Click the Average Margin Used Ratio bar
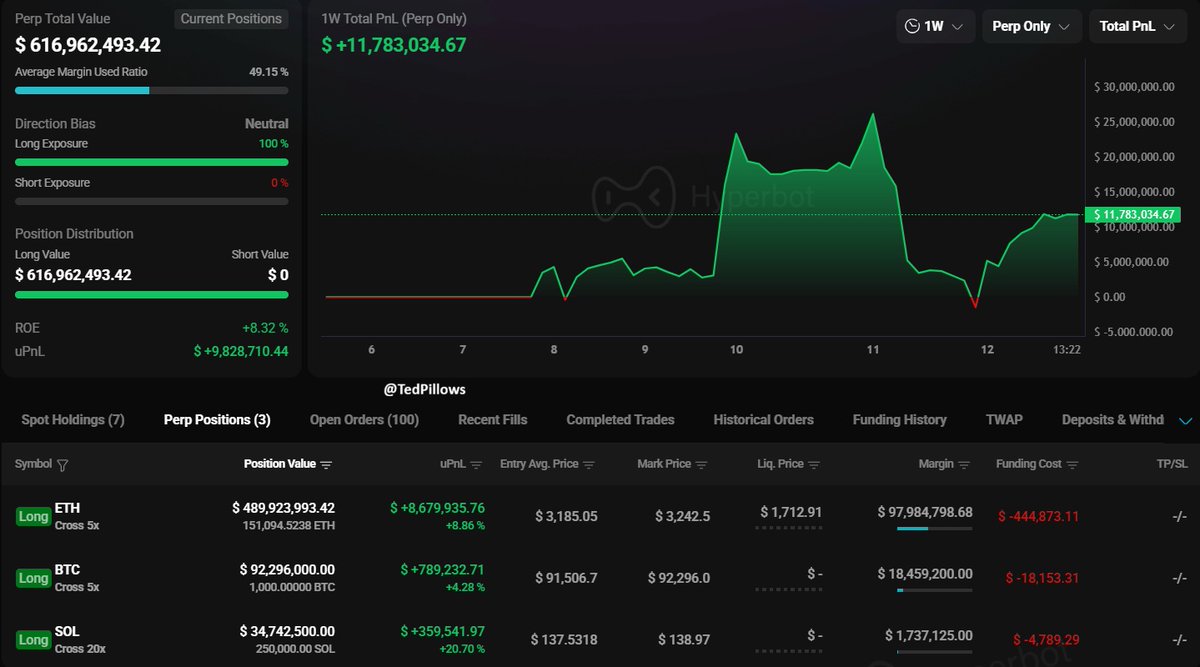This screenshot has height=667, width=1200. pyautogui.click(x=151, y=90)
